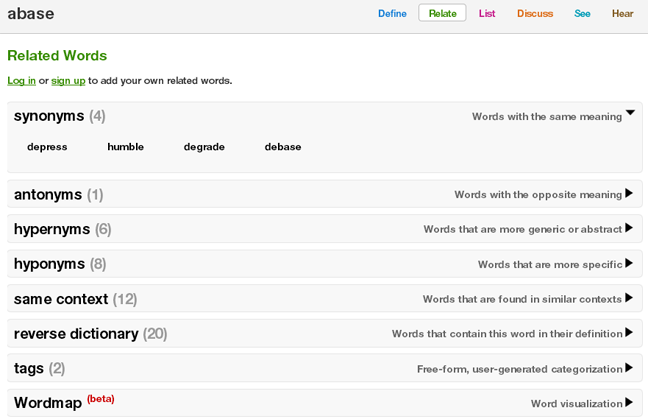This screenshot has height=419, width=648.
Task: Click 'Free-form, user-generated categorization' description
Action: (519, 369)
